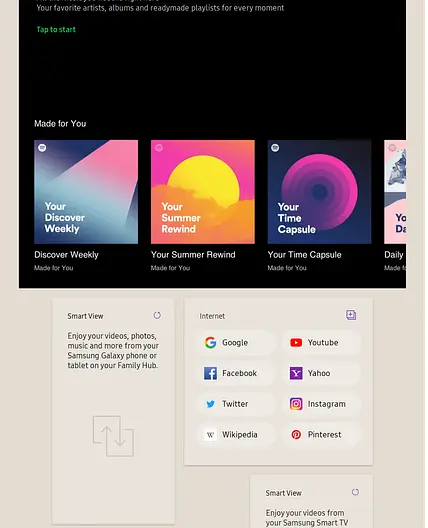428x528 pixels.
Task: Open Your Summer Rewind playlist cover
Action: coord(203,192)
